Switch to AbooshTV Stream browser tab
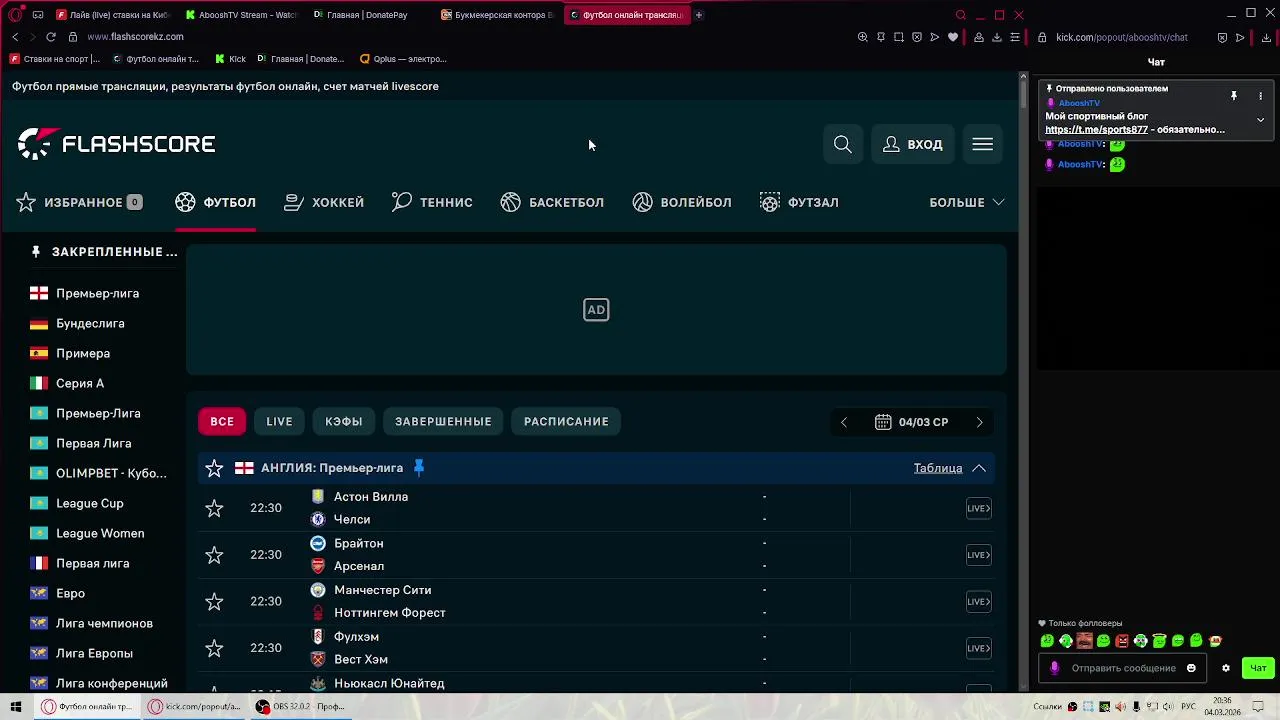This screenshot has width=1280, height=720. pyautogui.click(x=241, y=15)
